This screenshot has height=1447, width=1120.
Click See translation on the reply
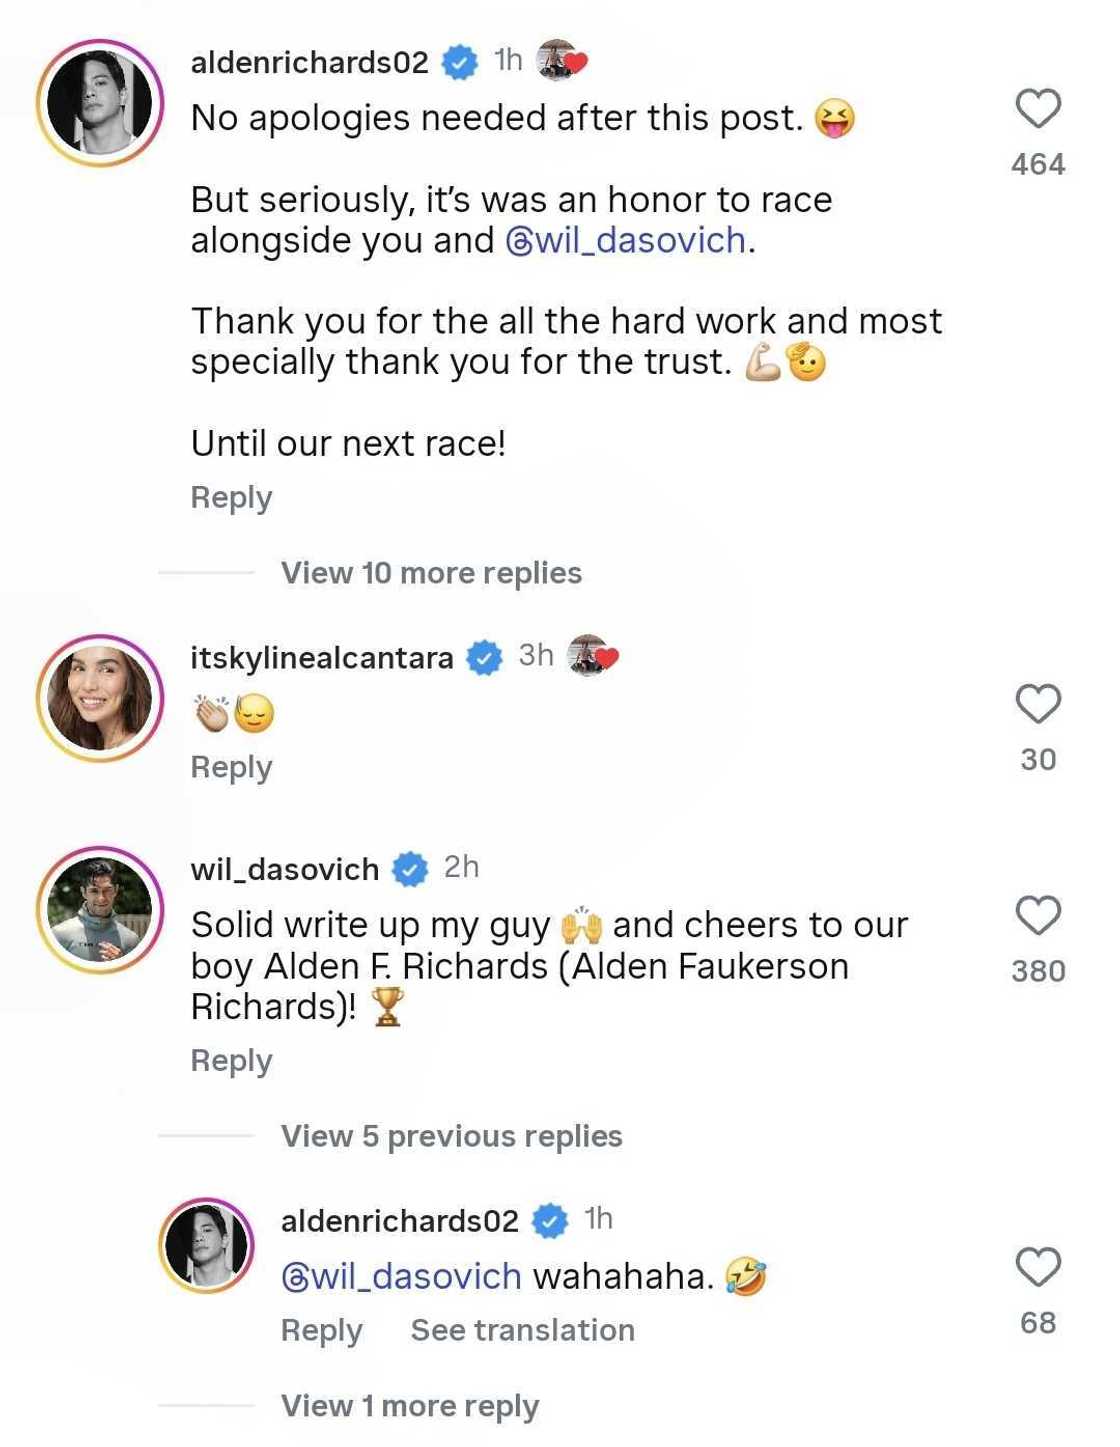tap(521, 1329)
